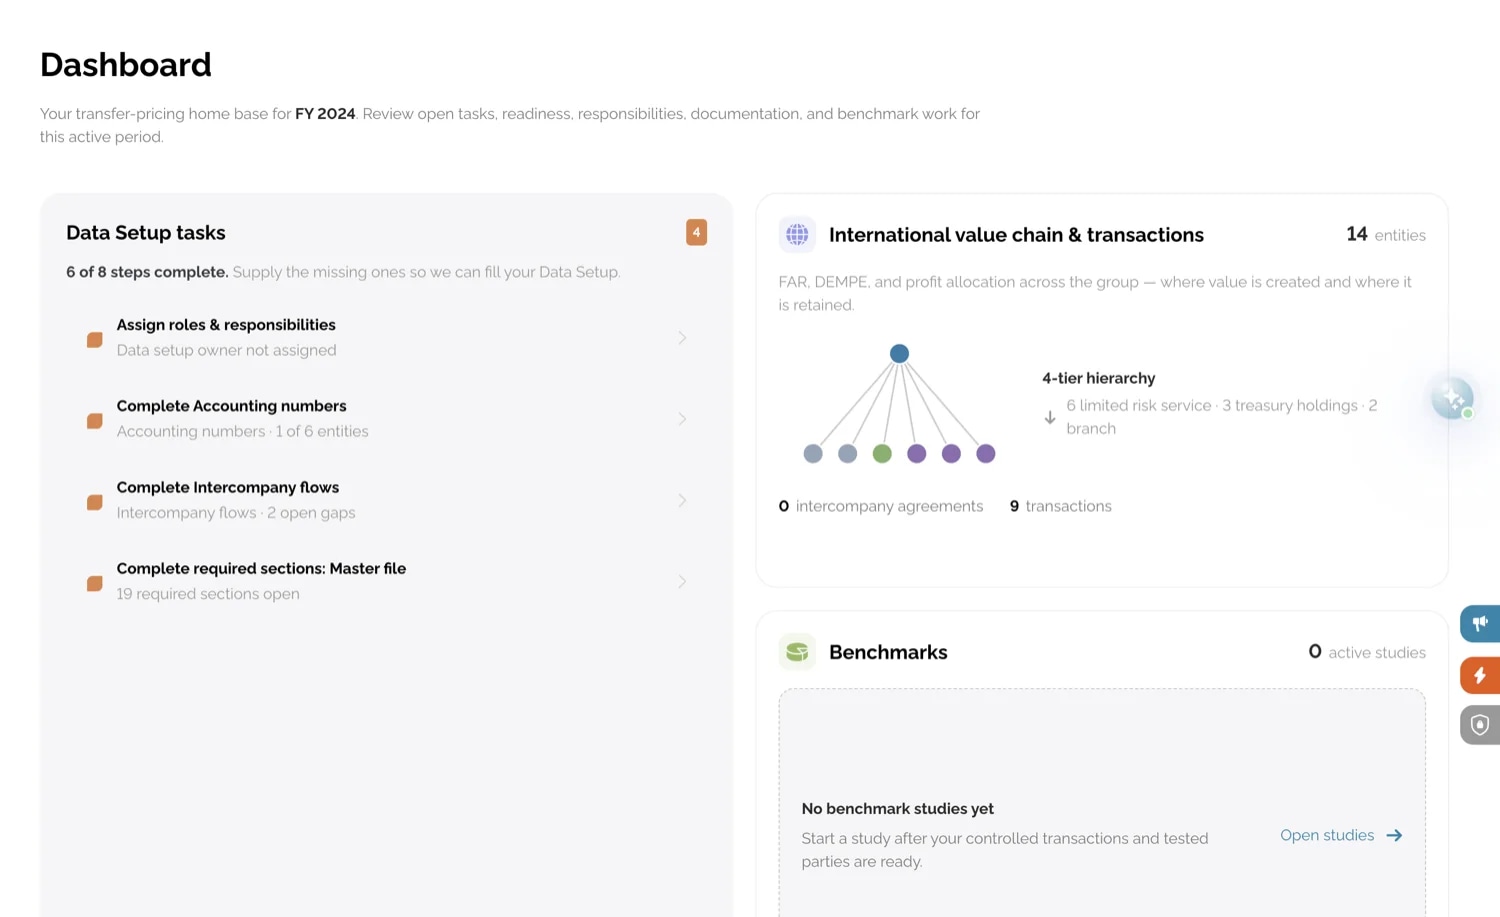Screen dimensions: 1500x917
Task: Select the green node in the hierarchy chart
Action: point(882,454)
